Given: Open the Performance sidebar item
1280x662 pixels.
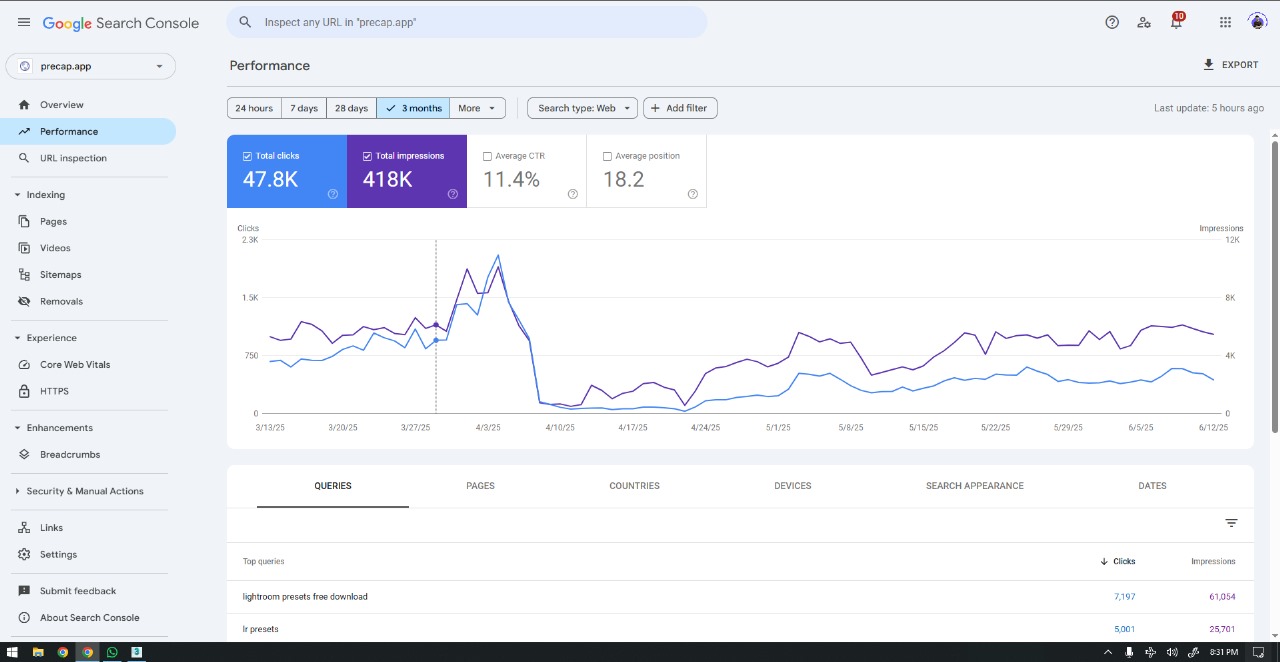Looking at the screenshot, I should tap(88, 132).
